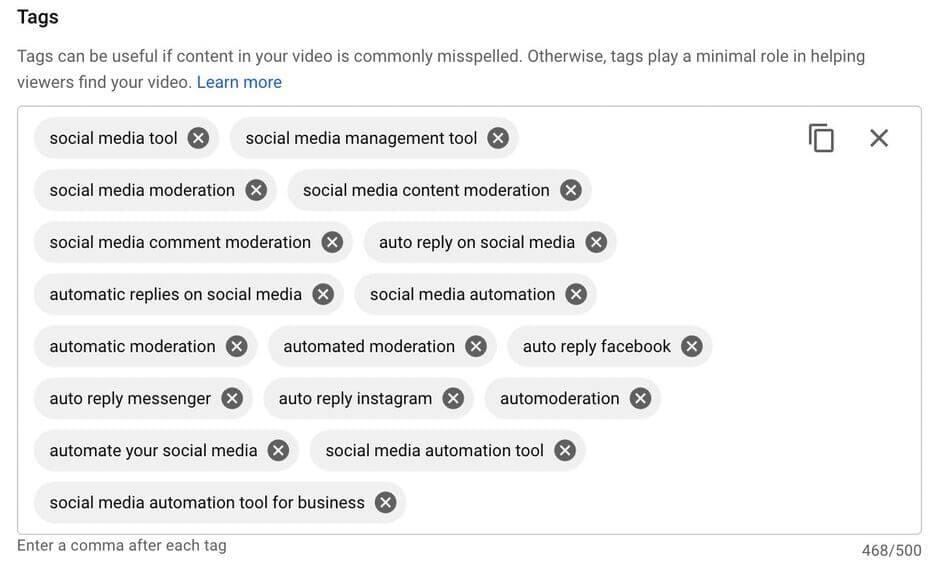
Task: Delete the 'automatic moderation' tag
Action: coord(236,346)
